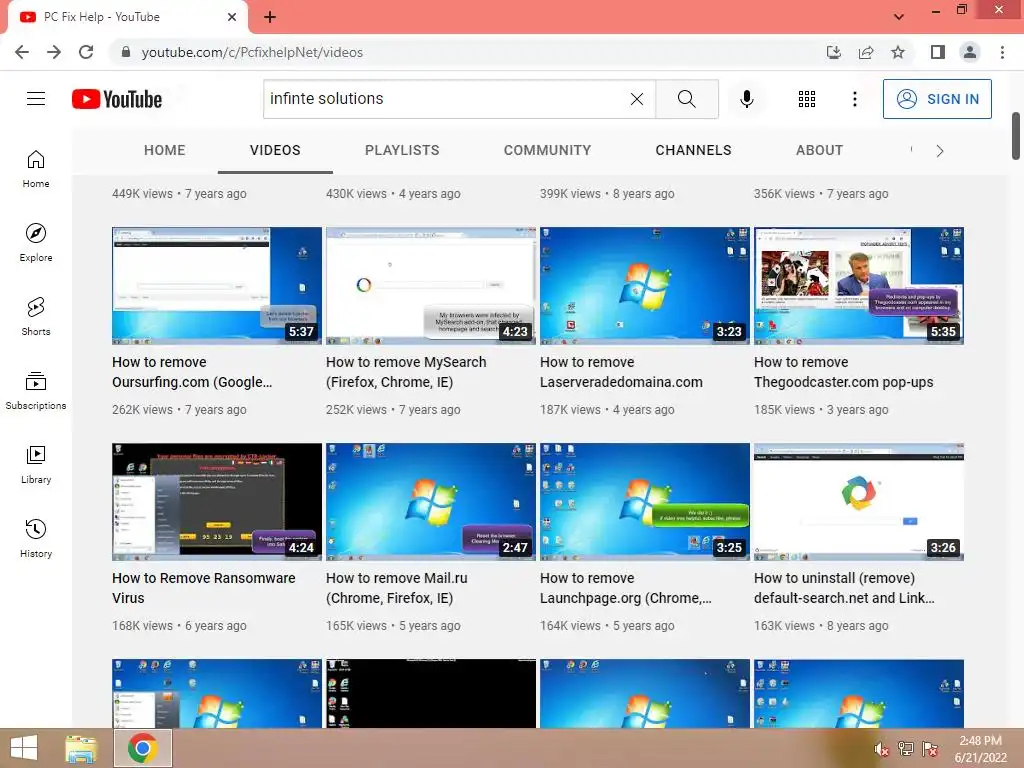Reload the page
Viewport: 1024px width, 768px height.
(86, 52)
